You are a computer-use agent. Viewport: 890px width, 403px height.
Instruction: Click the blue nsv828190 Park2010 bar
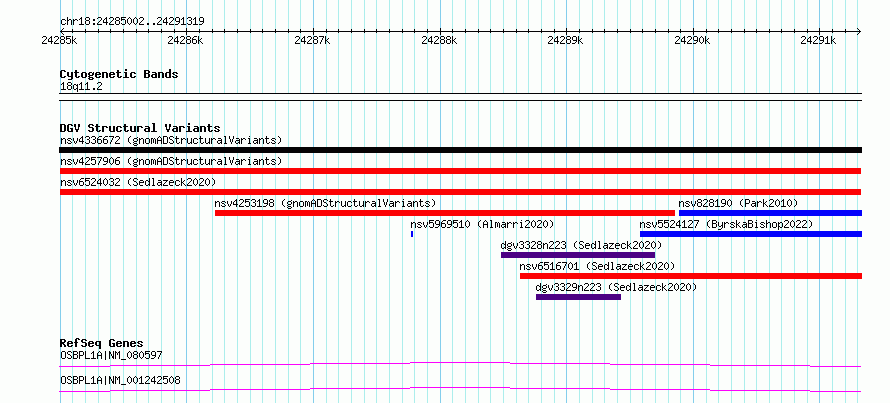coord(770,213)
